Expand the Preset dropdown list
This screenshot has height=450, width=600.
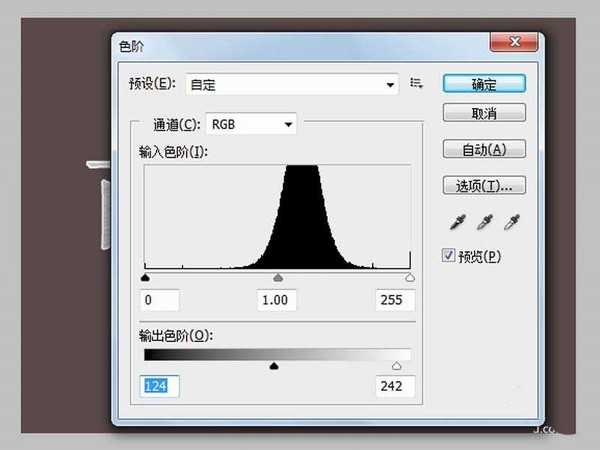click(391, 85)
